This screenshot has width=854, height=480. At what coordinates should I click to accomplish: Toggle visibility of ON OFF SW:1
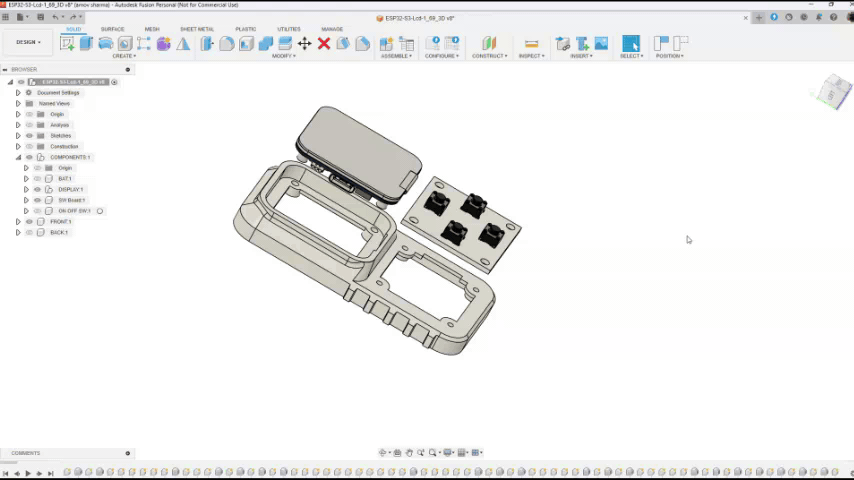click(x=38, y=211)
